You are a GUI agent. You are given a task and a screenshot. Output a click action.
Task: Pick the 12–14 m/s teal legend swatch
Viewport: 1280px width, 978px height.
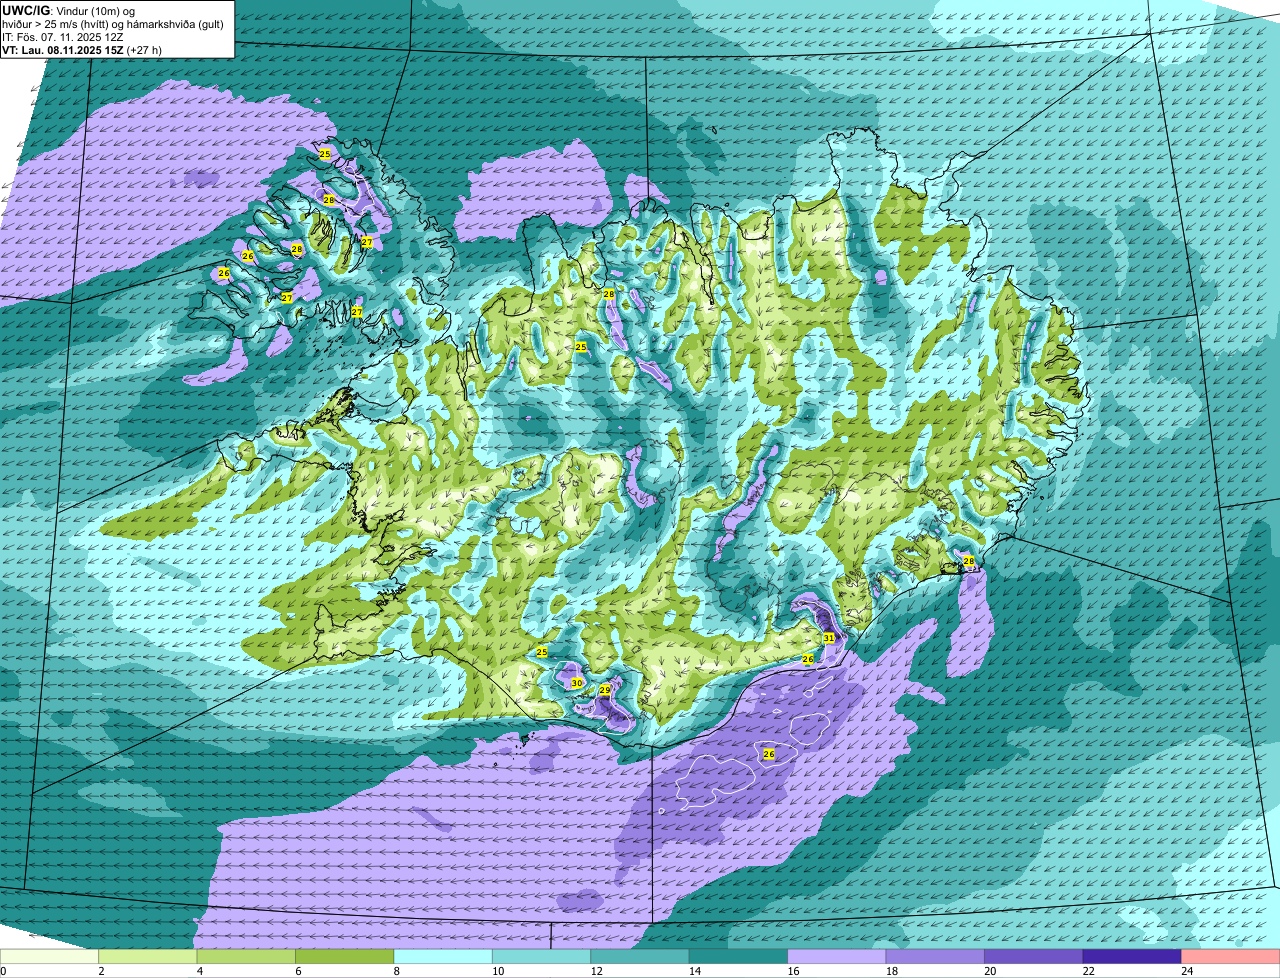[640, 957]
